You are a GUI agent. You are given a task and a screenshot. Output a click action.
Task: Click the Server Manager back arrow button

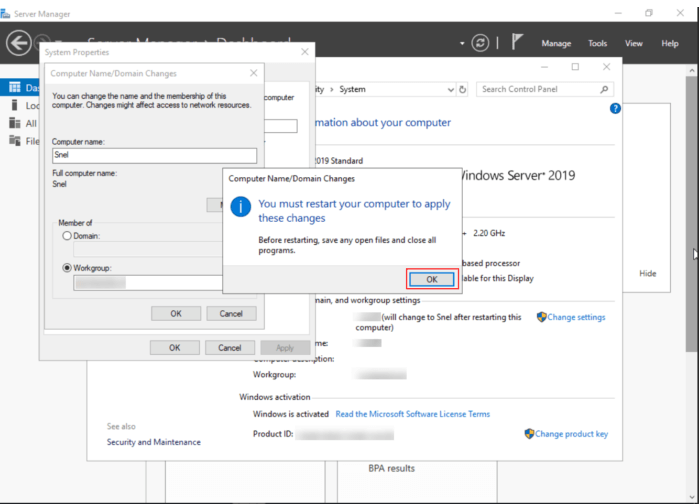(18, 43)
